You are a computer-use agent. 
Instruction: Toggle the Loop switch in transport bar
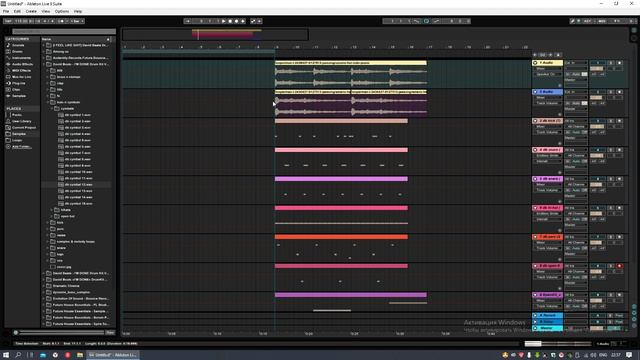coord(427,21)
